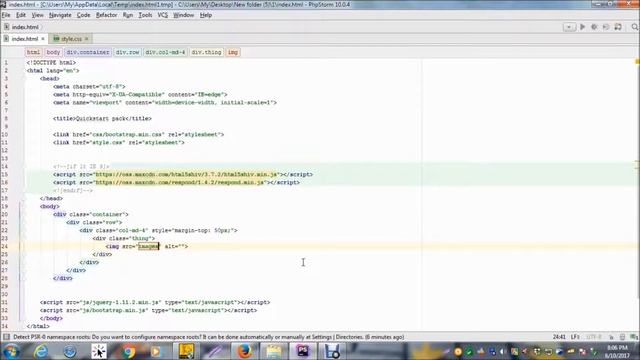The image size is (640, 360).
Task: Open the Refactor menu
Action: click(x=107, y=15)
